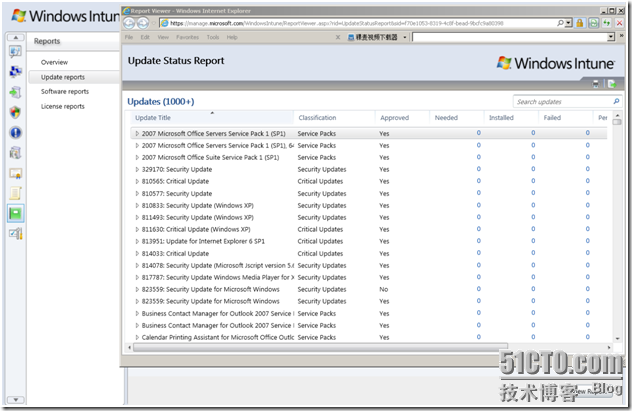Click the print report icon
The width and height of the screenshot is (632, 411).
pos(595,84)
